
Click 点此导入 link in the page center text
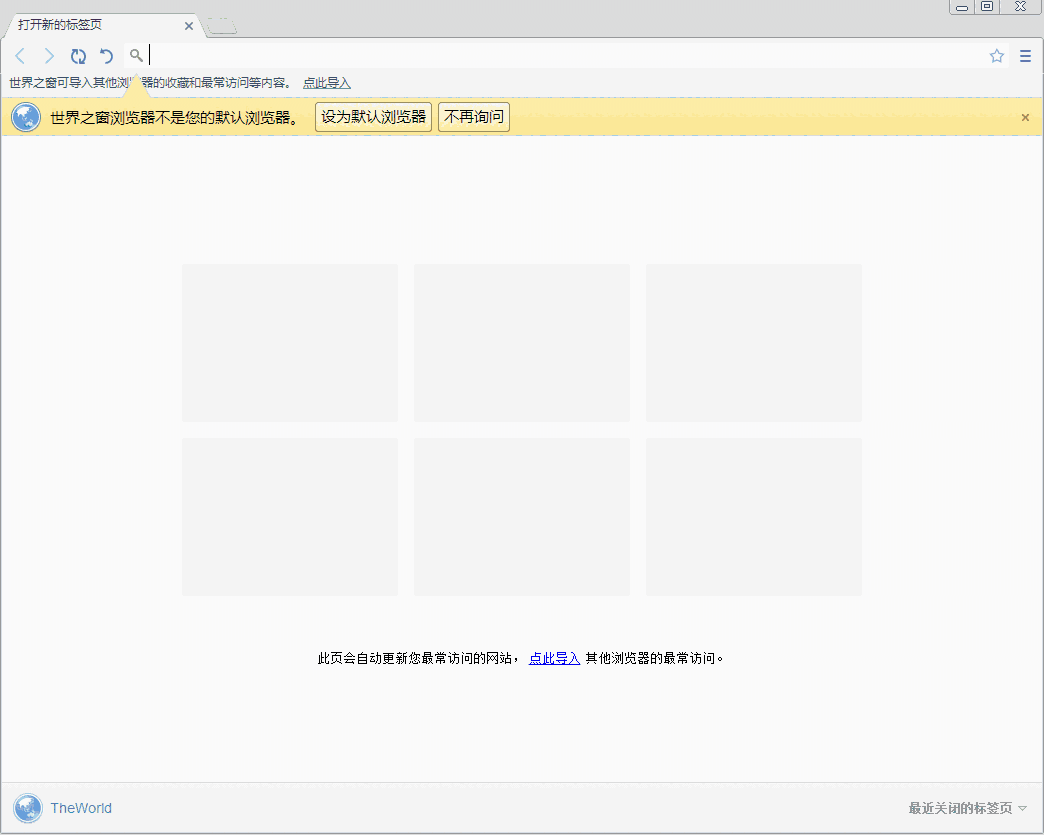[554, 658]
